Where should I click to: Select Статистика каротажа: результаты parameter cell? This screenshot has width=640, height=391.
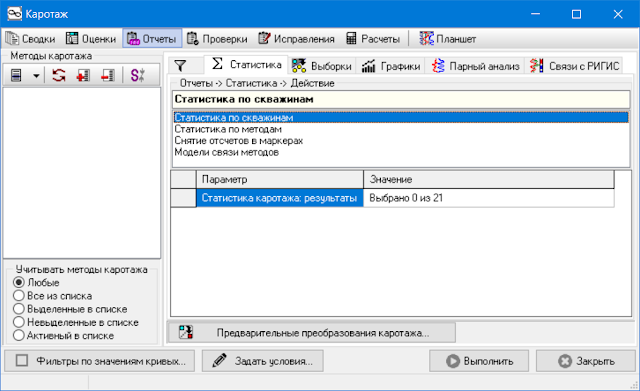click(x=280, y=198)
